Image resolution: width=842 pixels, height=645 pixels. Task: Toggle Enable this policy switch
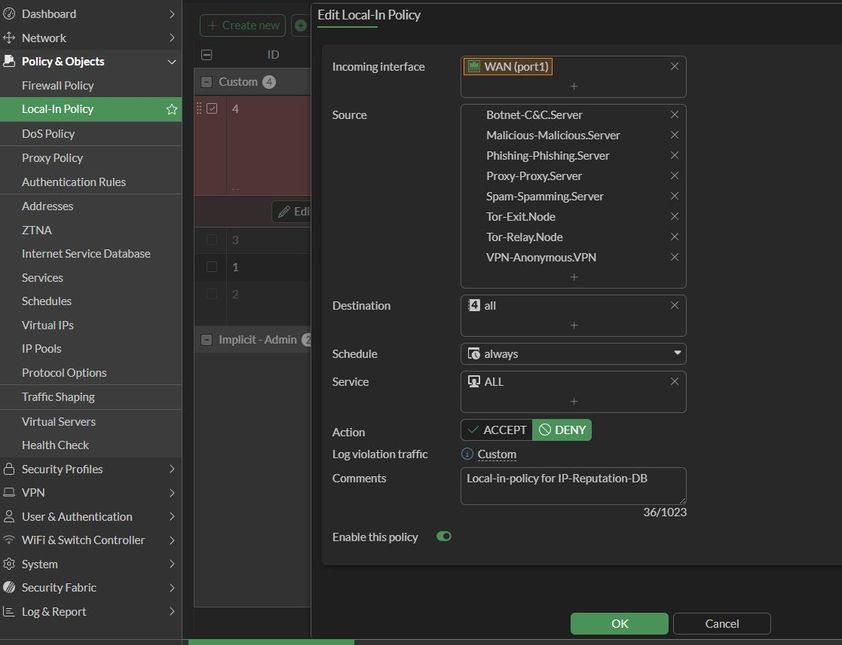(x=444, y=537)
